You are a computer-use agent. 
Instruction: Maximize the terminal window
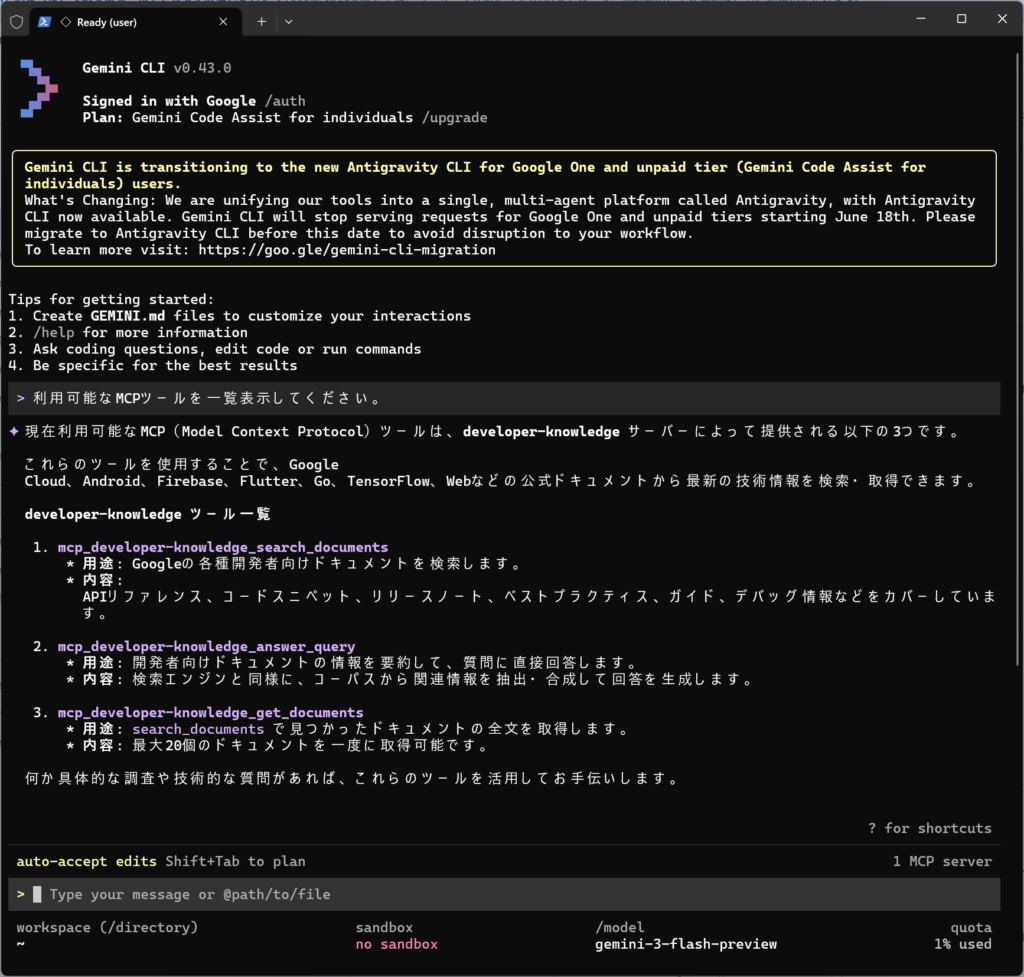coord(961,19)
